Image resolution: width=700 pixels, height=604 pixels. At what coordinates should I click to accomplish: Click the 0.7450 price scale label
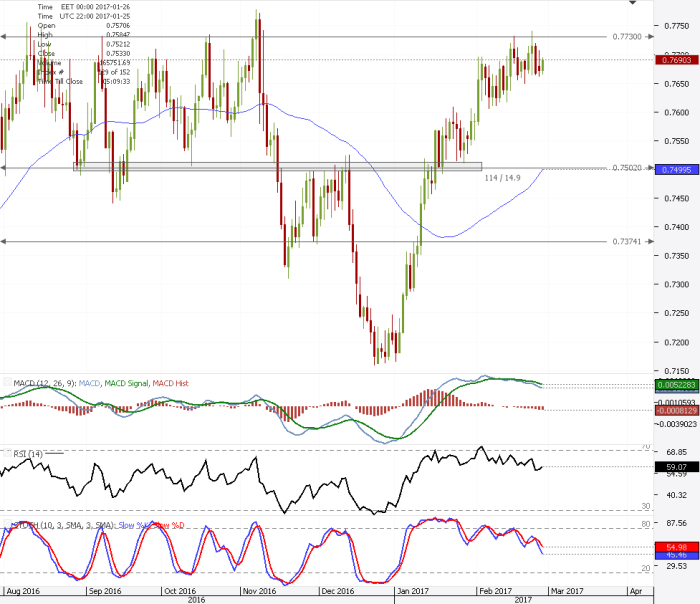pyautogui.click(x=677, y=199)
